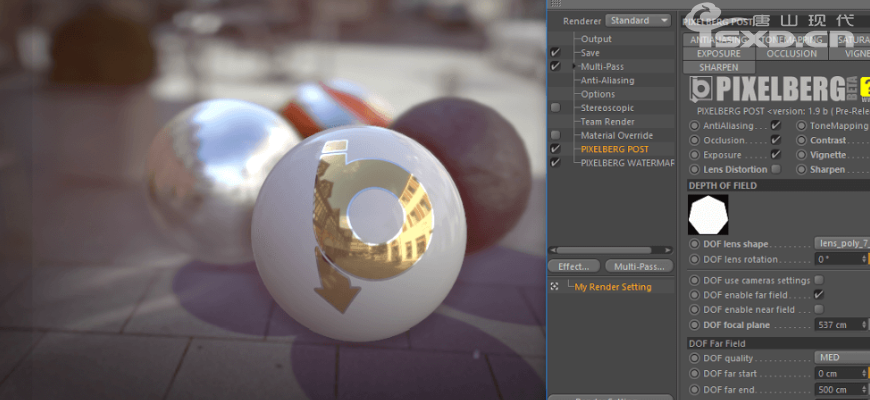This screenshot has width=870, height=400.
Task: Select Team Render in the settings tree
Action: (608, 121)
